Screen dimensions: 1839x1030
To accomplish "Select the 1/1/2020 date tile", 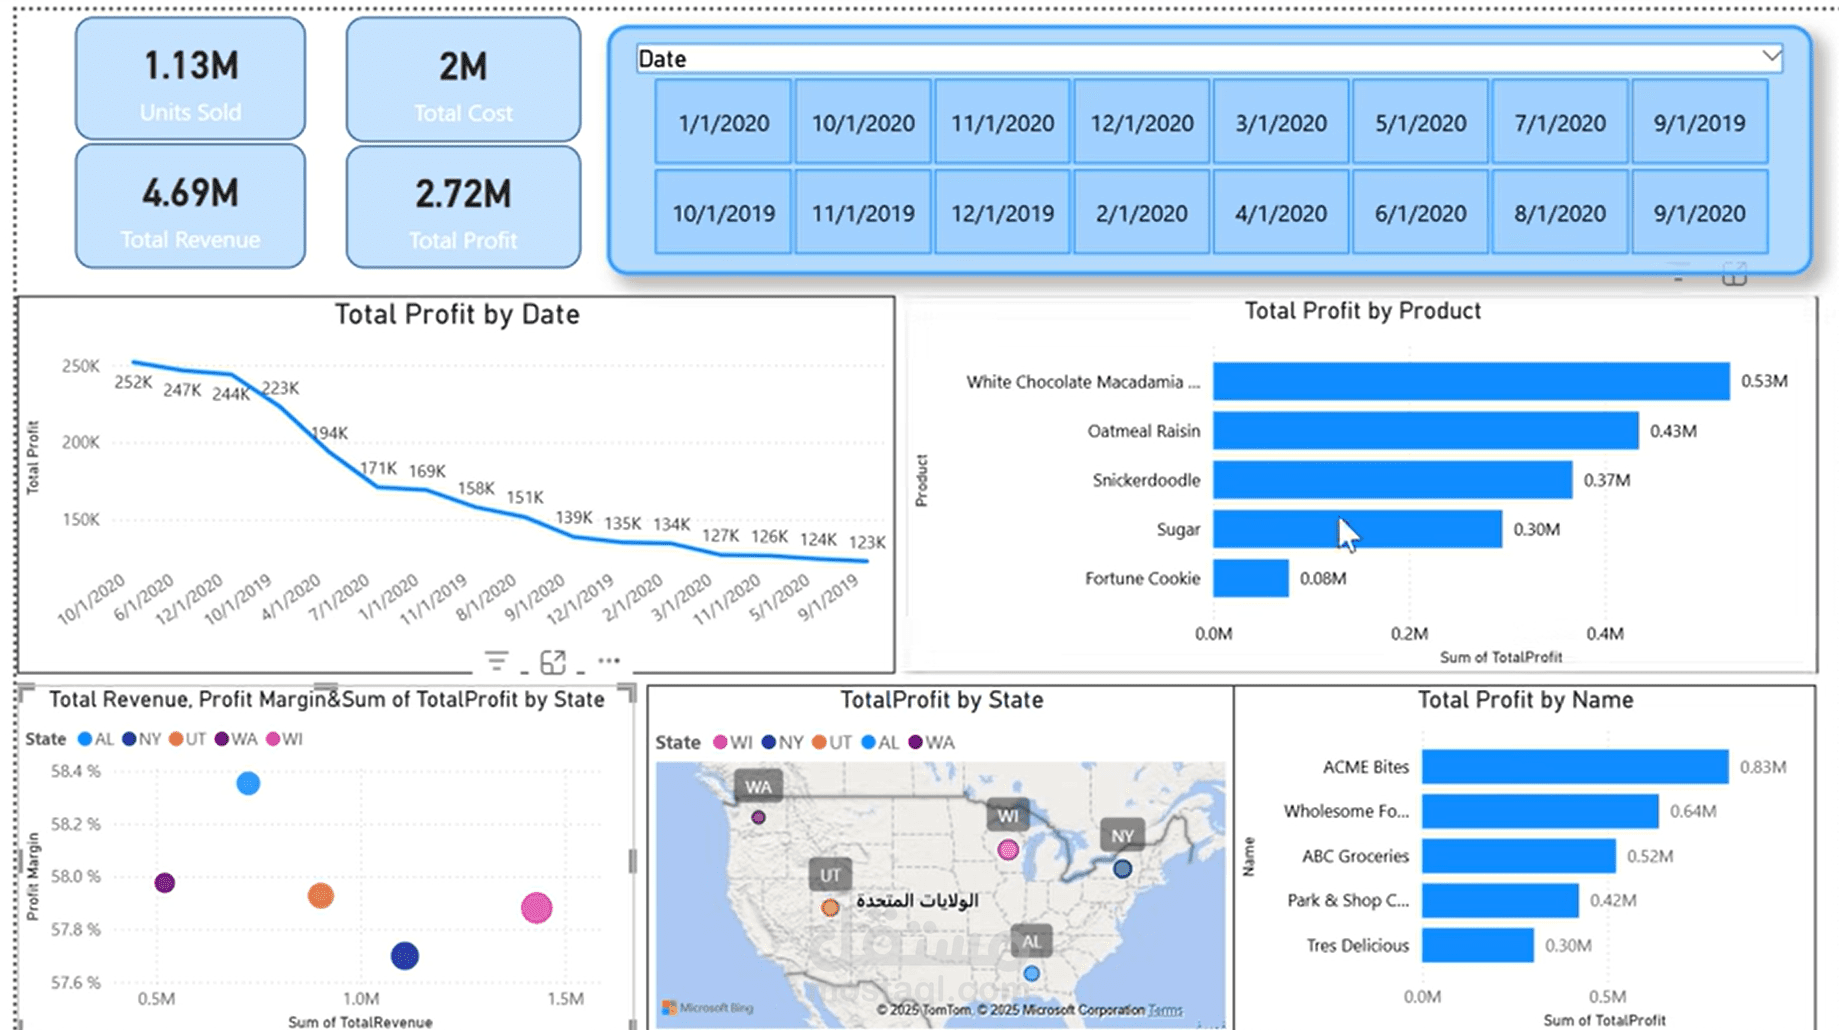I will pos(723,122).
